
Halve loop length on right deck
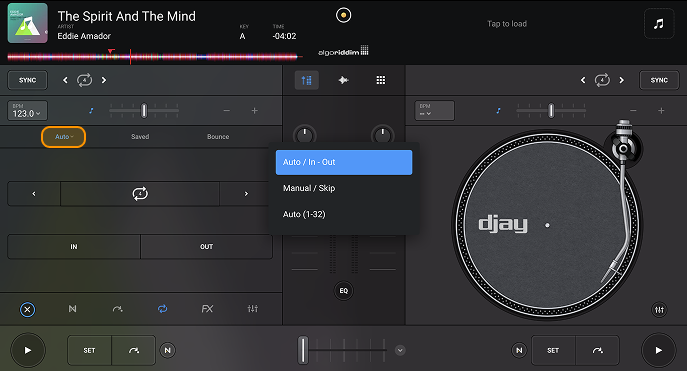pos(583,80)
